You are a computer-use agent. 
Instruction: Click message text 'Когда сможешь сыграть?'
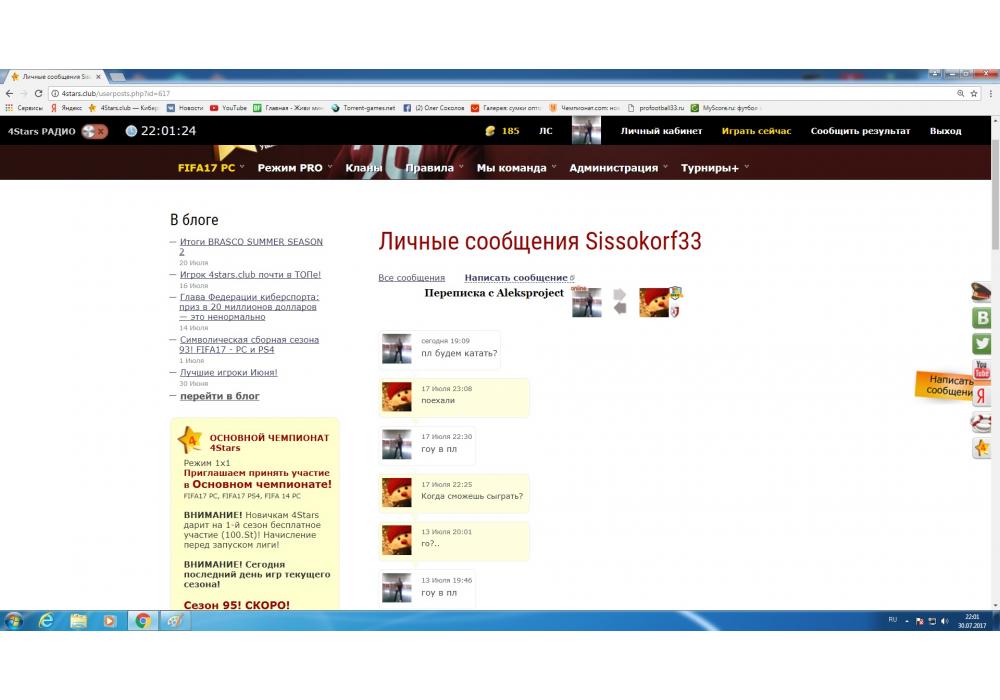coord(472,496)
